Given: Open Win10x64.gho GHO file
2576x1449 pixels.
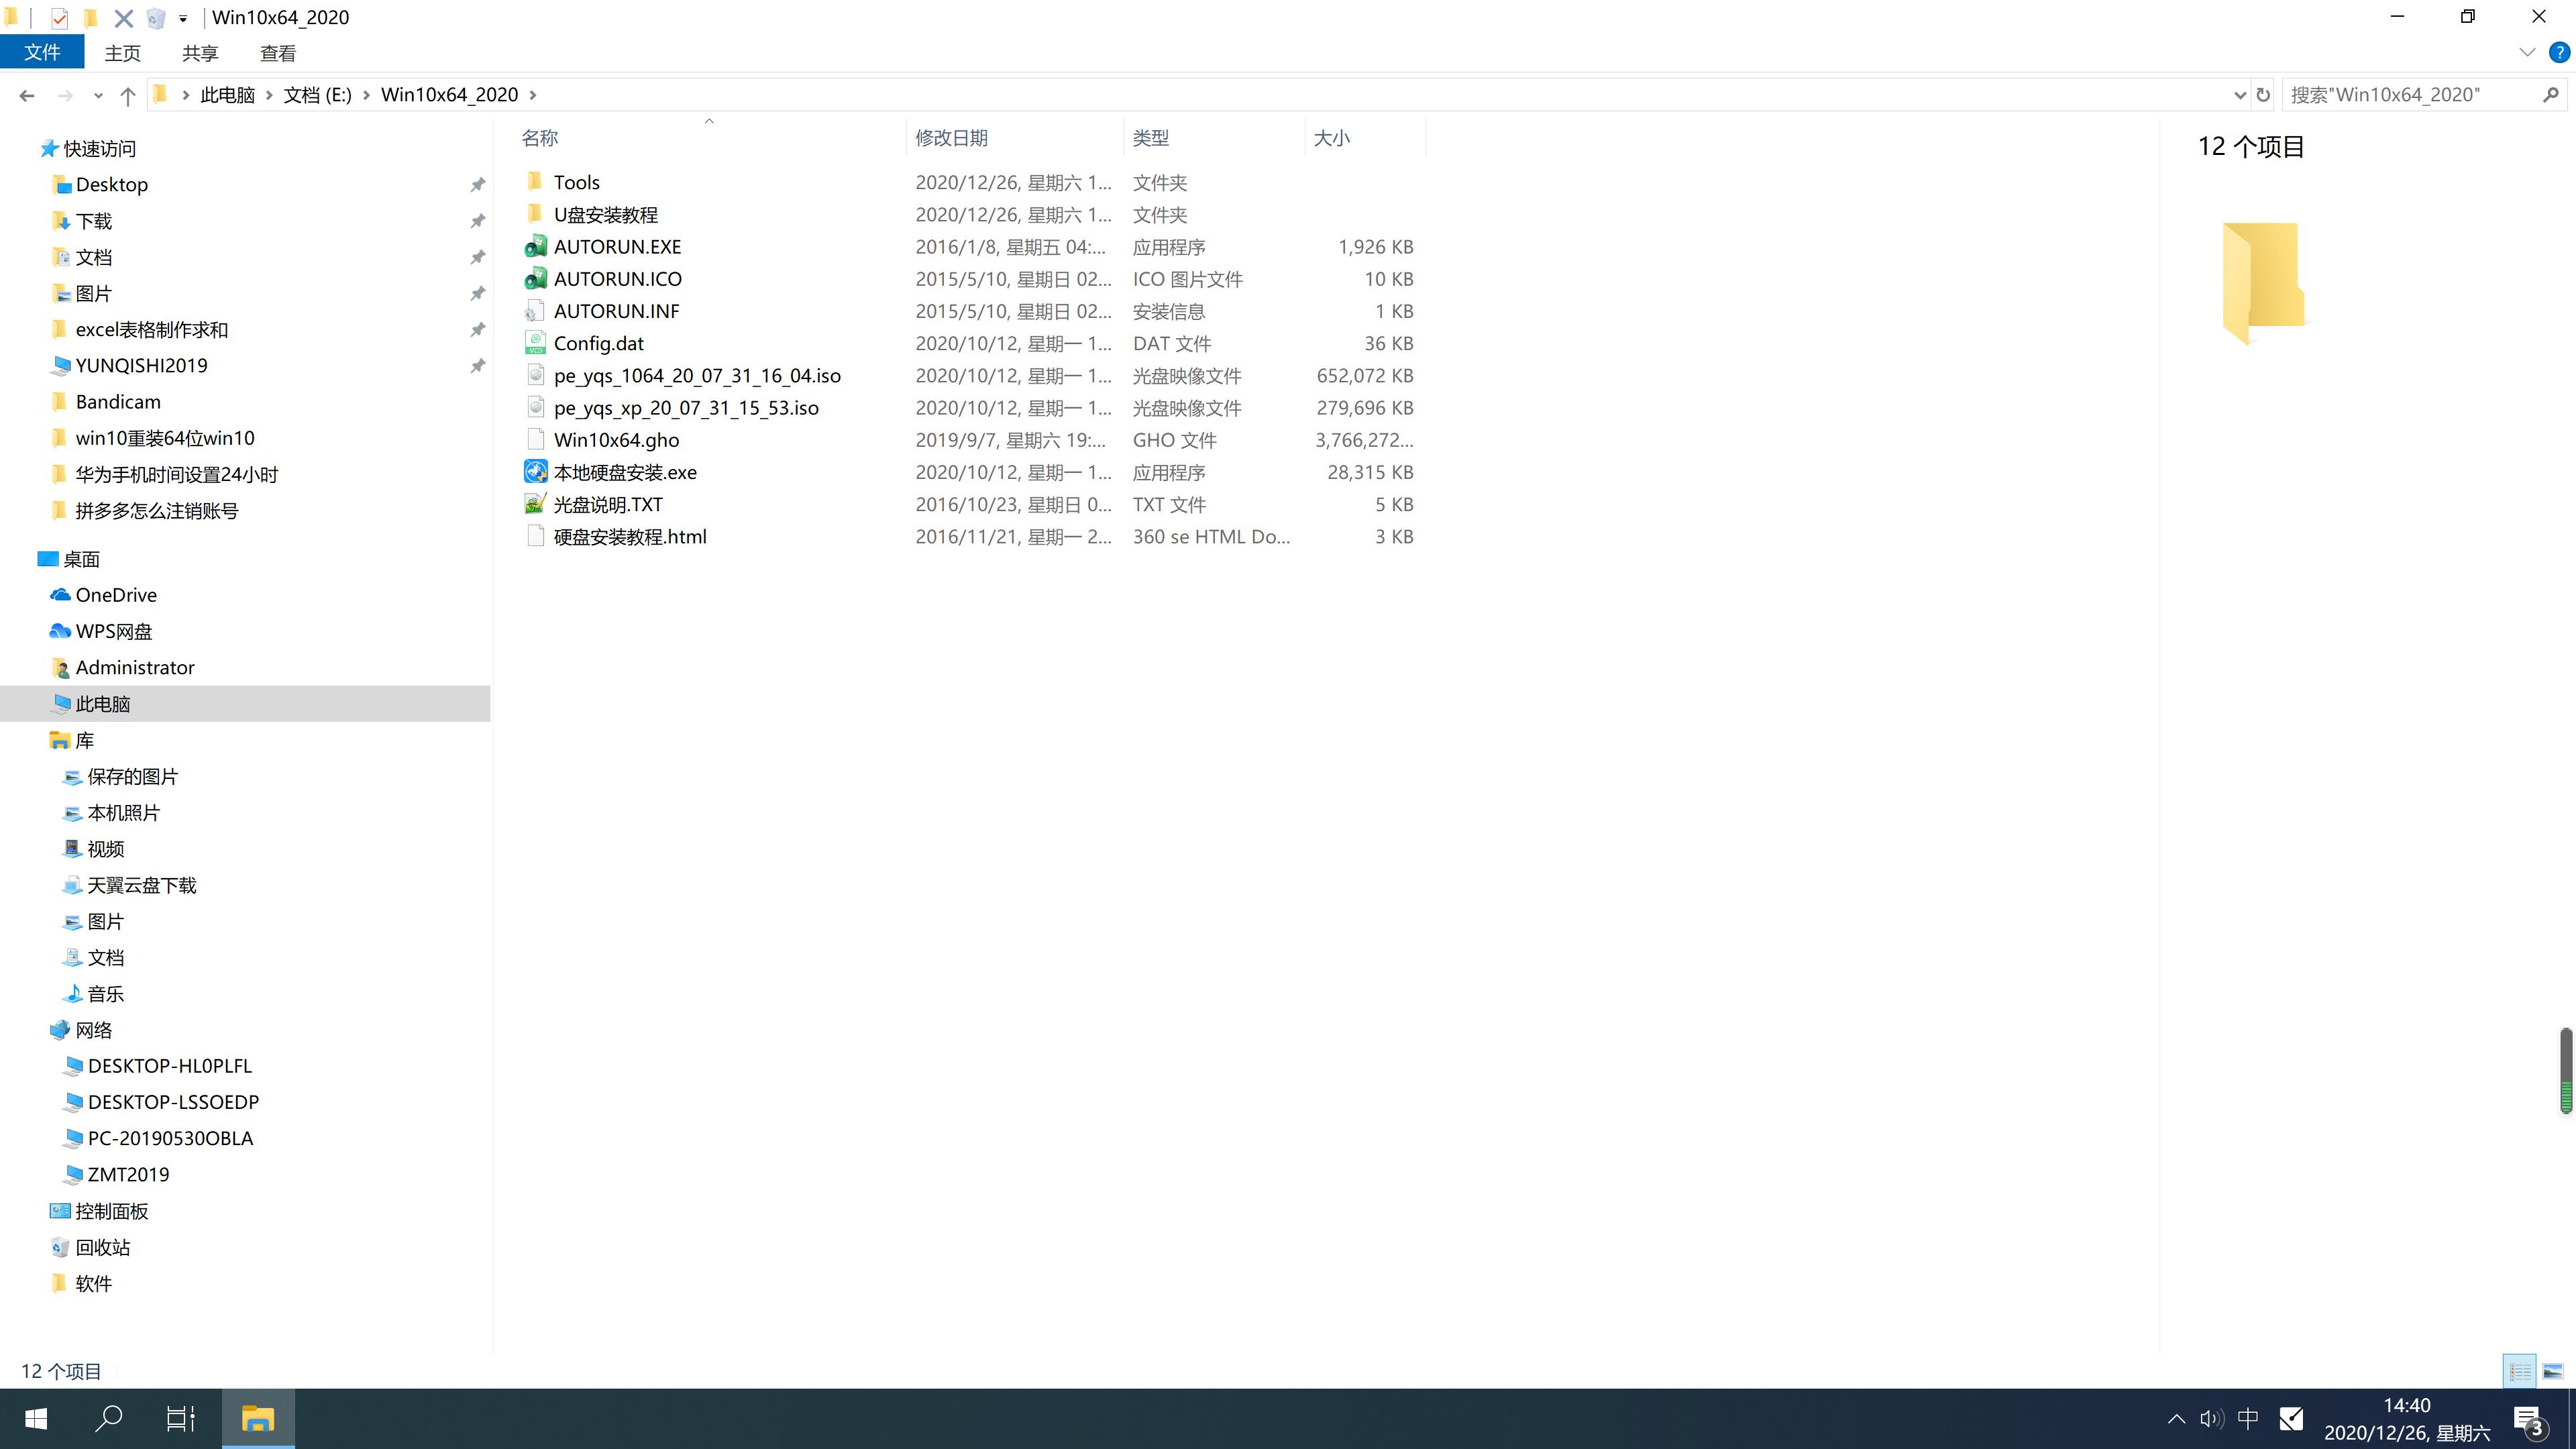Looking at the screenshot, I should (617, 439).
